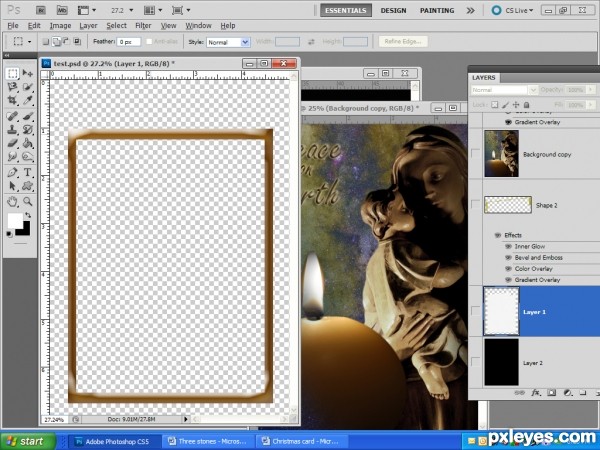Image resolution: width=600 pixels, height=450 pixels.
Task: Select the Path Selection tool
Action: point(12,186)
